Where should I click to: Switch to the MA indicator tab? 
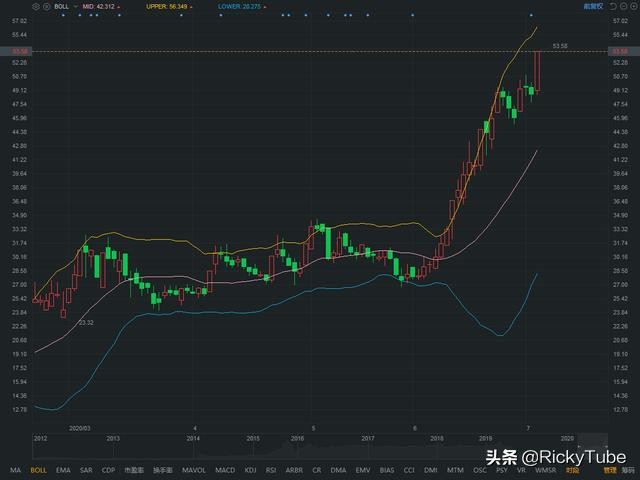(x=14, y=469)
